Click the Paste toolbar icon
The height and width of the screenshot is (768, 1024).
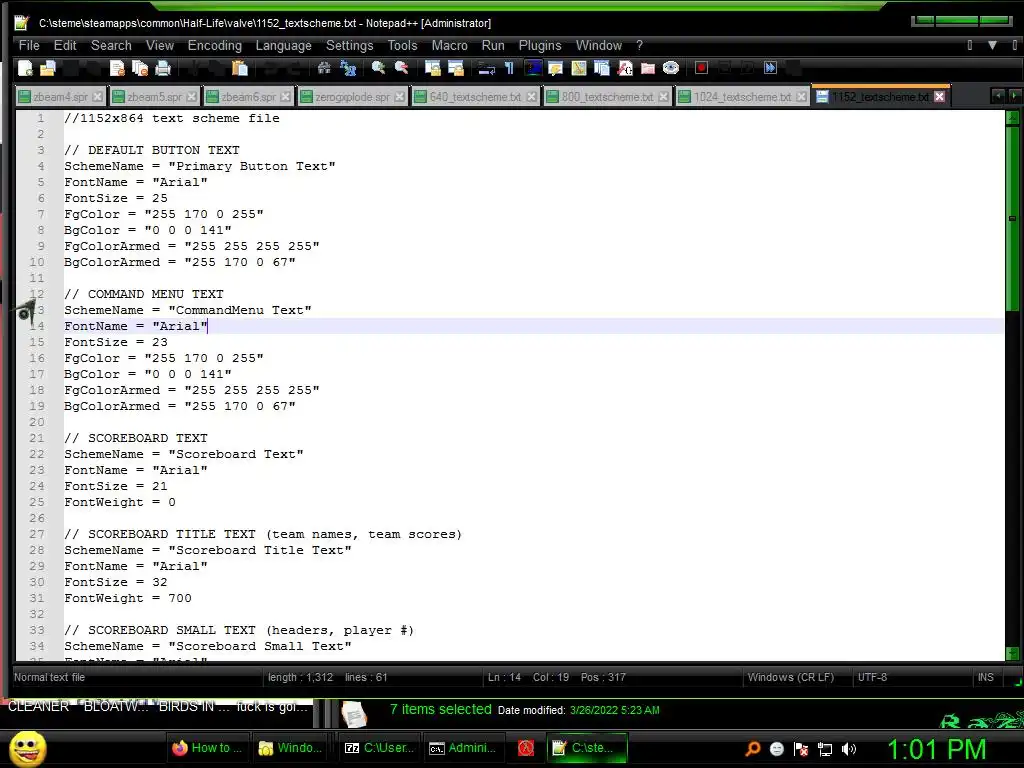[x=240, y=68]
